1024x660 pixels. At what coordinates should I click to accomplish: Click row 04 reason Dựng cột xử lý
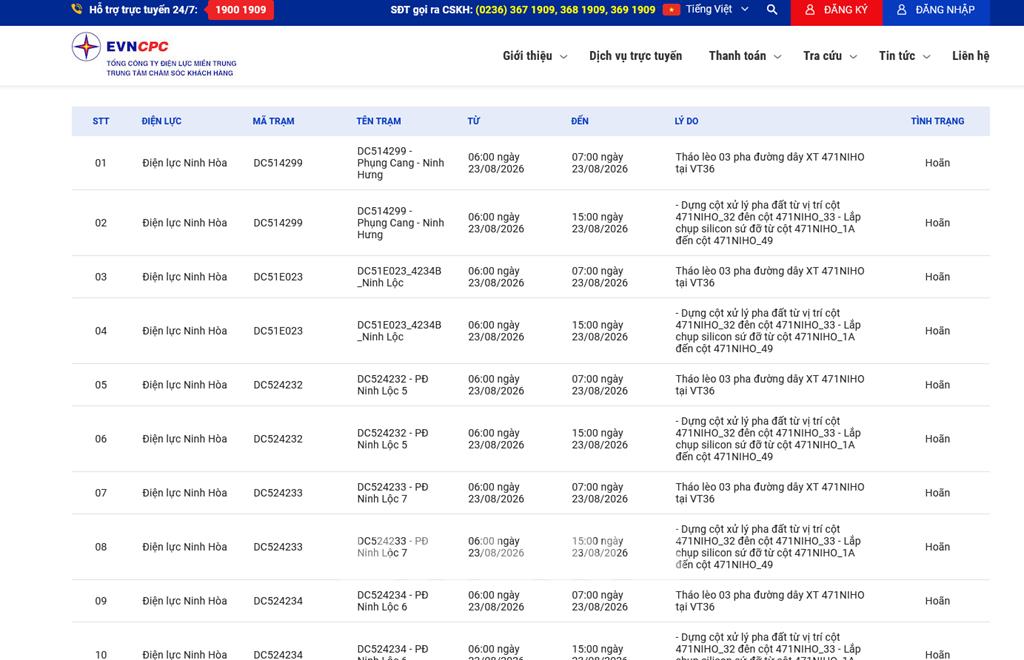click(768, 331)
